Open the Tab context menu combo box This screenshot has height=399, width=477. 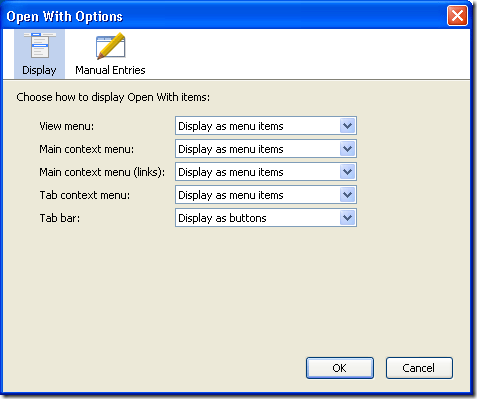(266, 195)
